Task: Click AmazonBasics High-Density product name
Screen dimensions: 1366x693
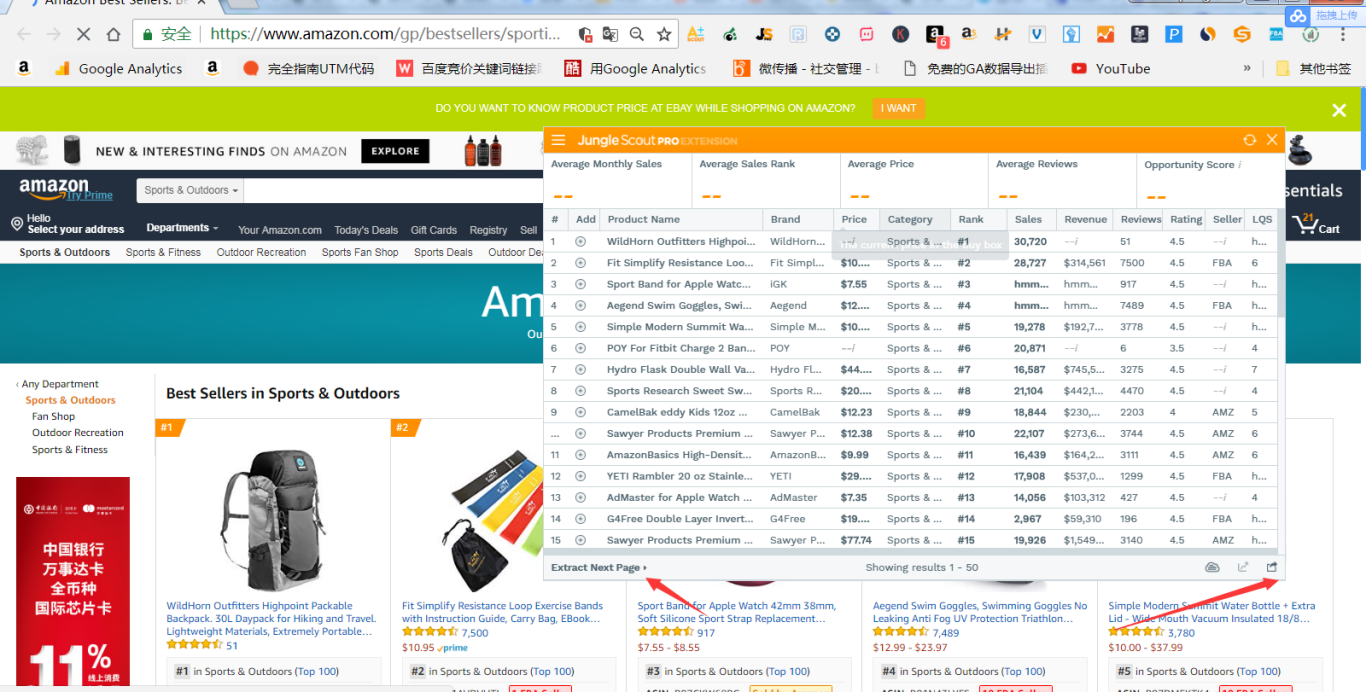Action: [679, 455]
